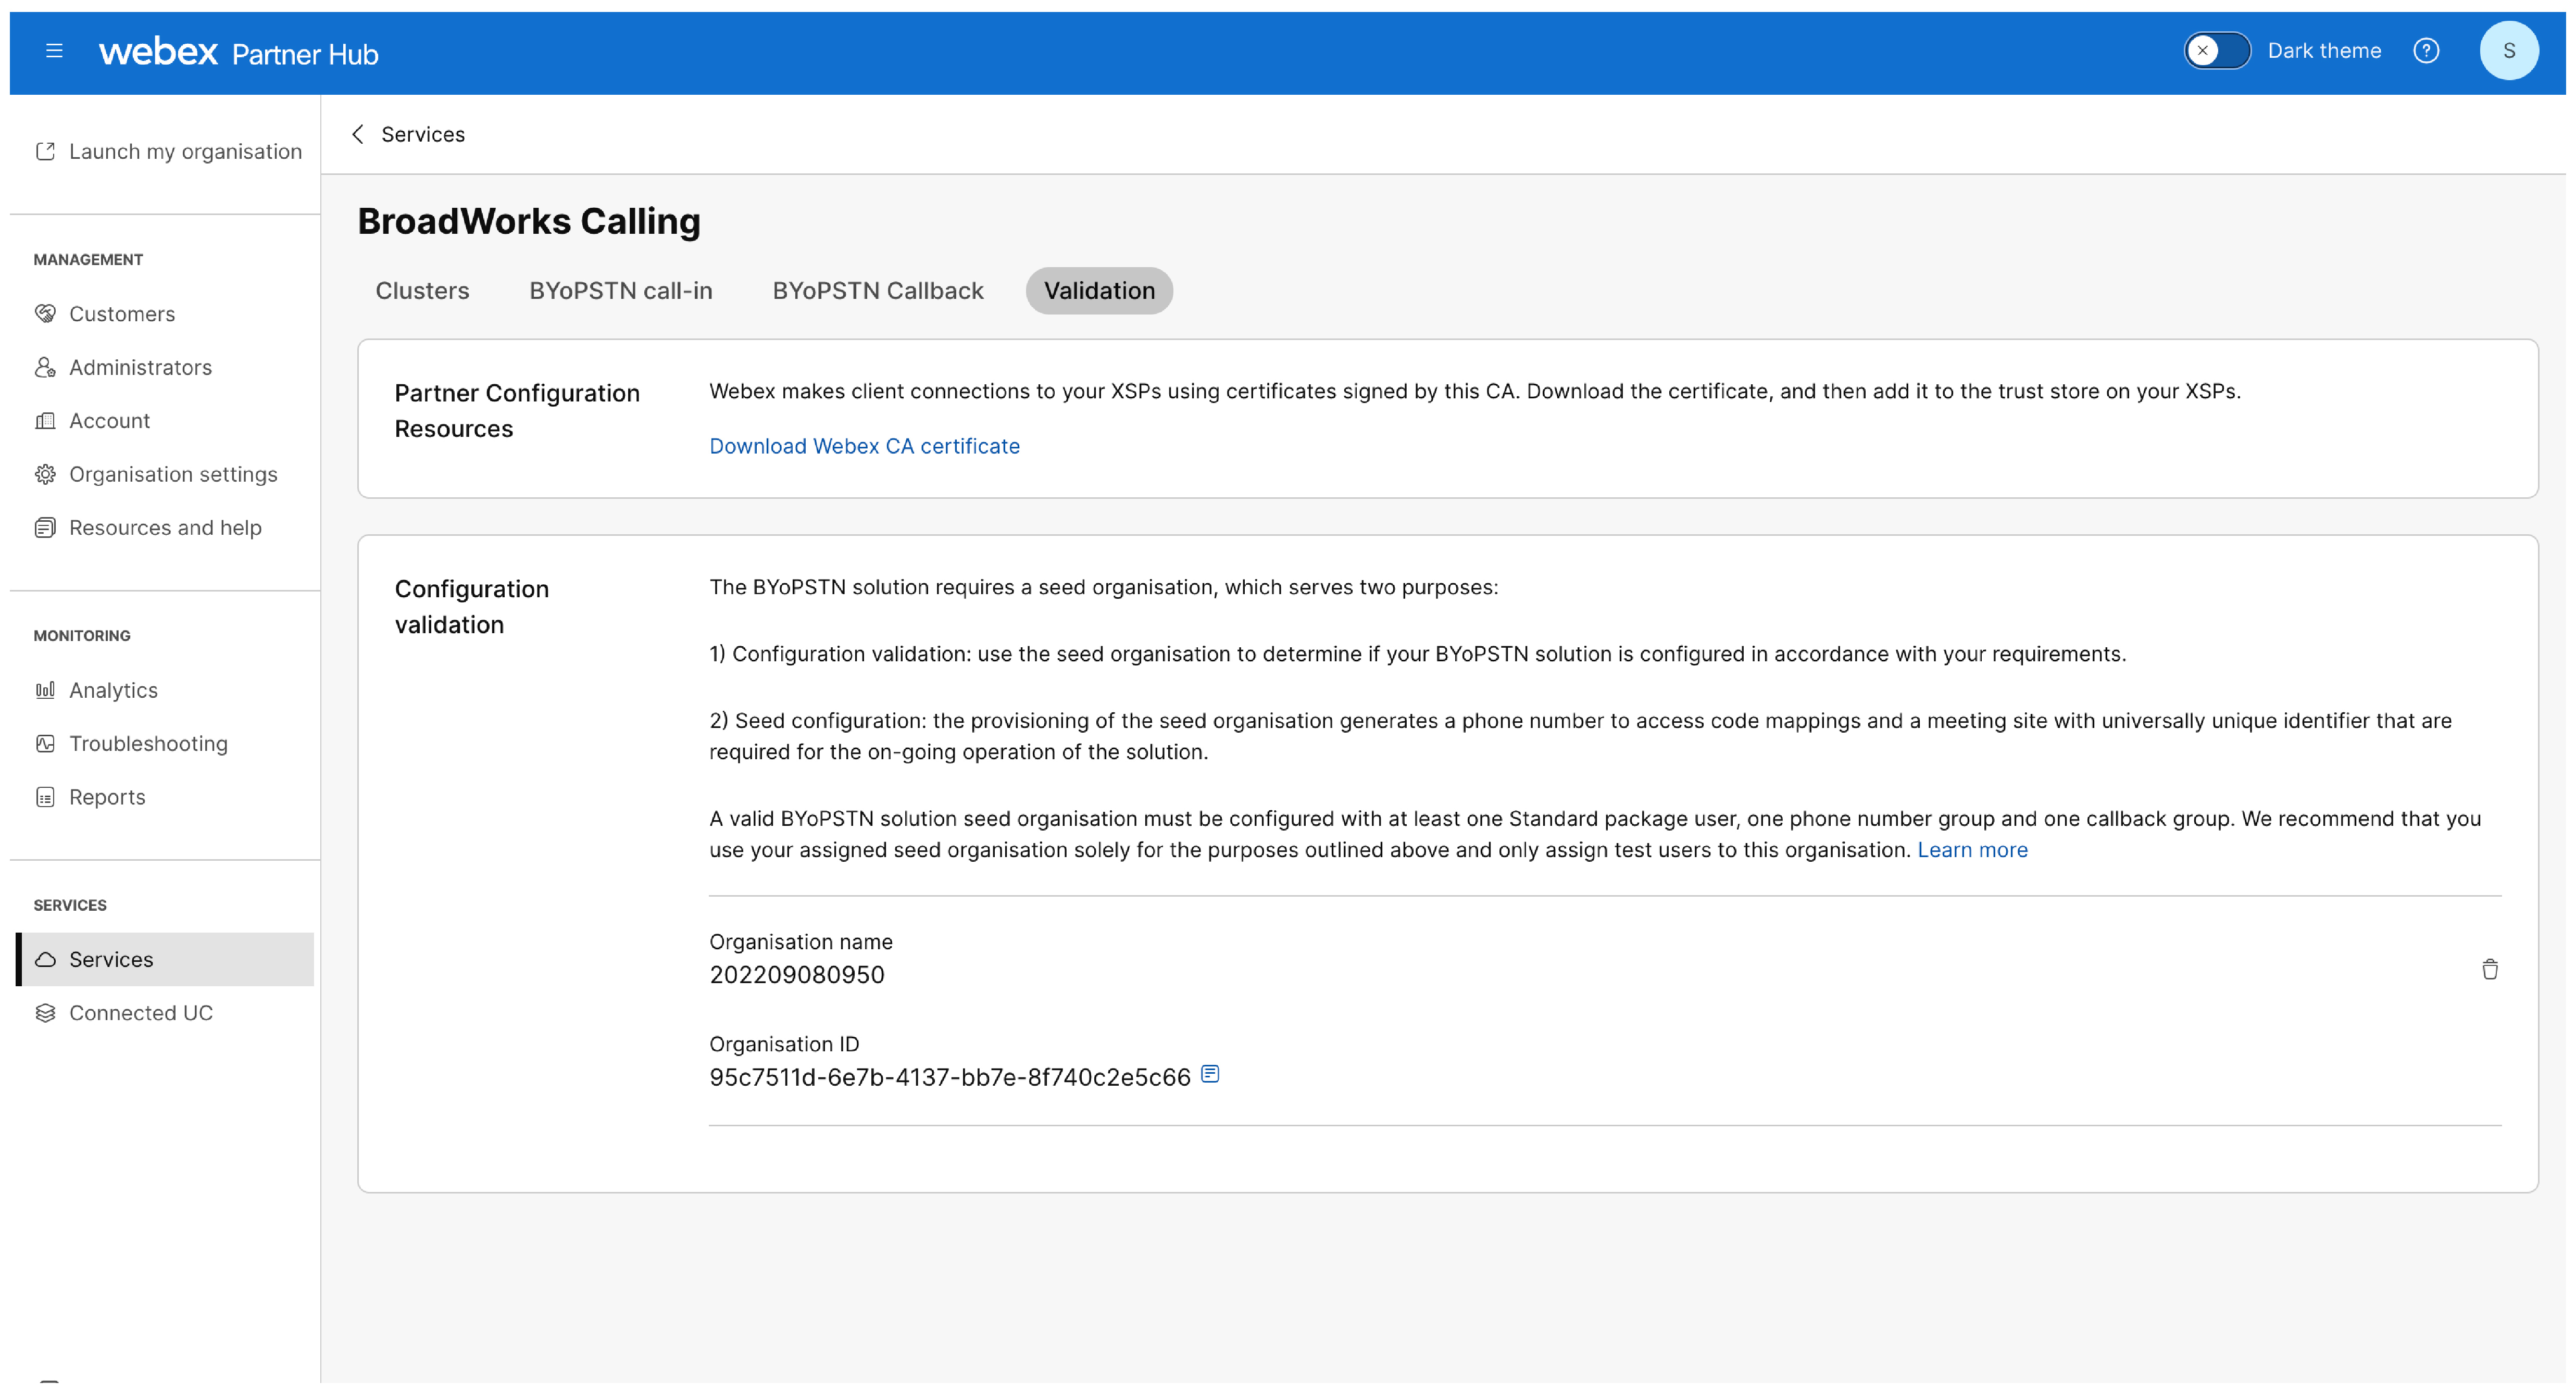Click the MONITORING section label

tap(82, 636)
